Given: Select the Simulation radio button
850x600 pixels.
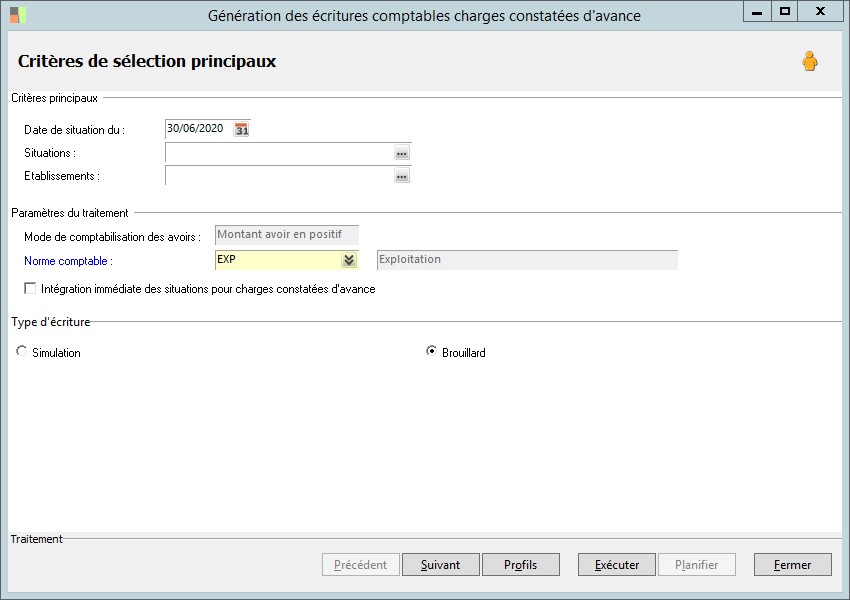Looking at the screenshot, I should (22, 351).
